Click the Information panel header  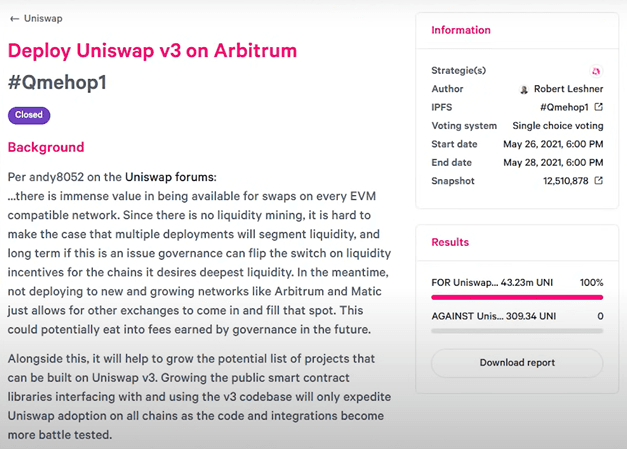point(461,30)
